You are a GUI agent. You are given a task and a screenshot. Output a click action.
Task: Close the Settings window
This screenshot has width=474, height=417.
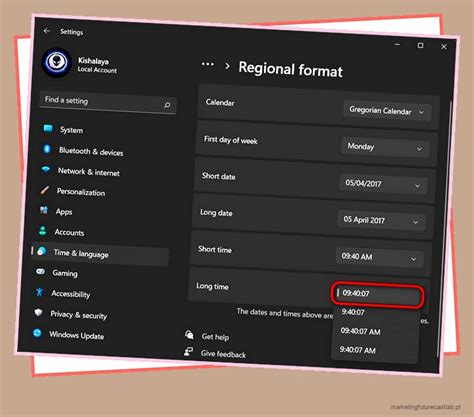click(444, 47)
